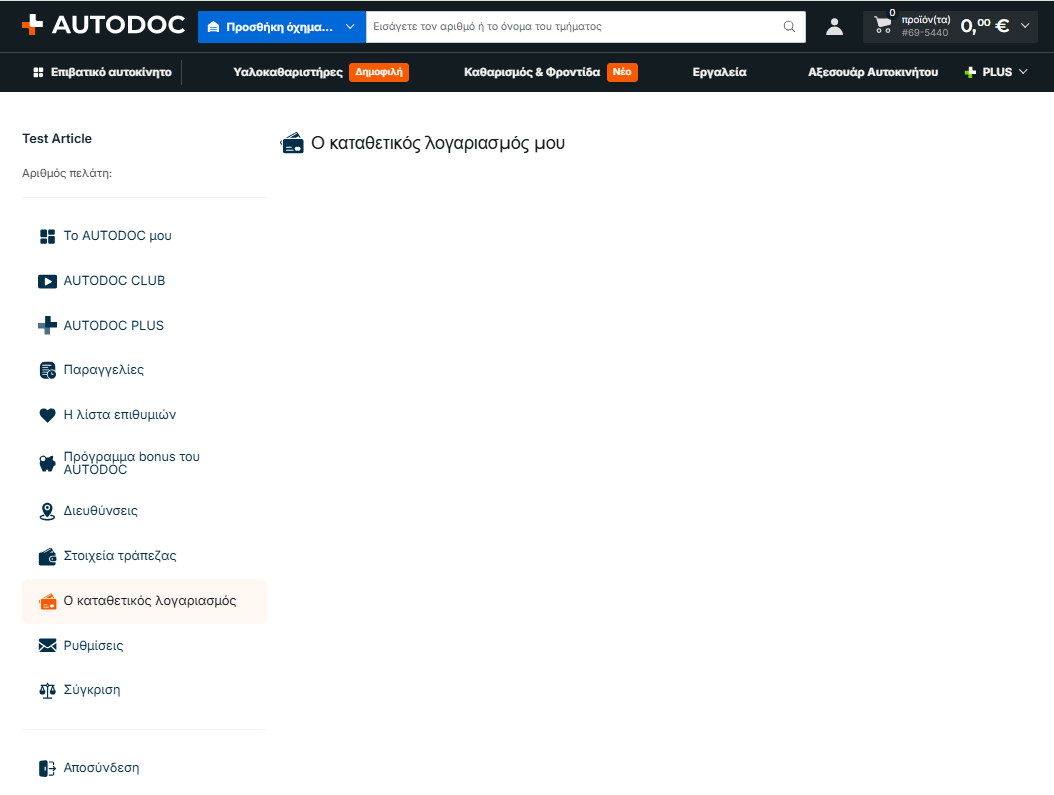The height and width of the screenshot is (795, 1054).
Task: Open Επιβατικό αυτοκίνητο category selector
Action: coord(102,72)
